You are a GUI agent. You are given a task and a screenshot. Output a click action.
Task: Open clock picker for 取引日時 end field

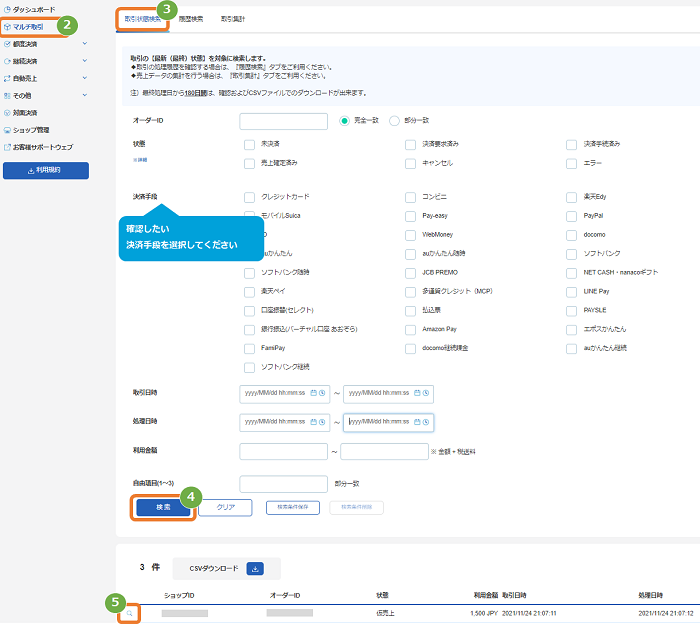(x=426, y=393)
